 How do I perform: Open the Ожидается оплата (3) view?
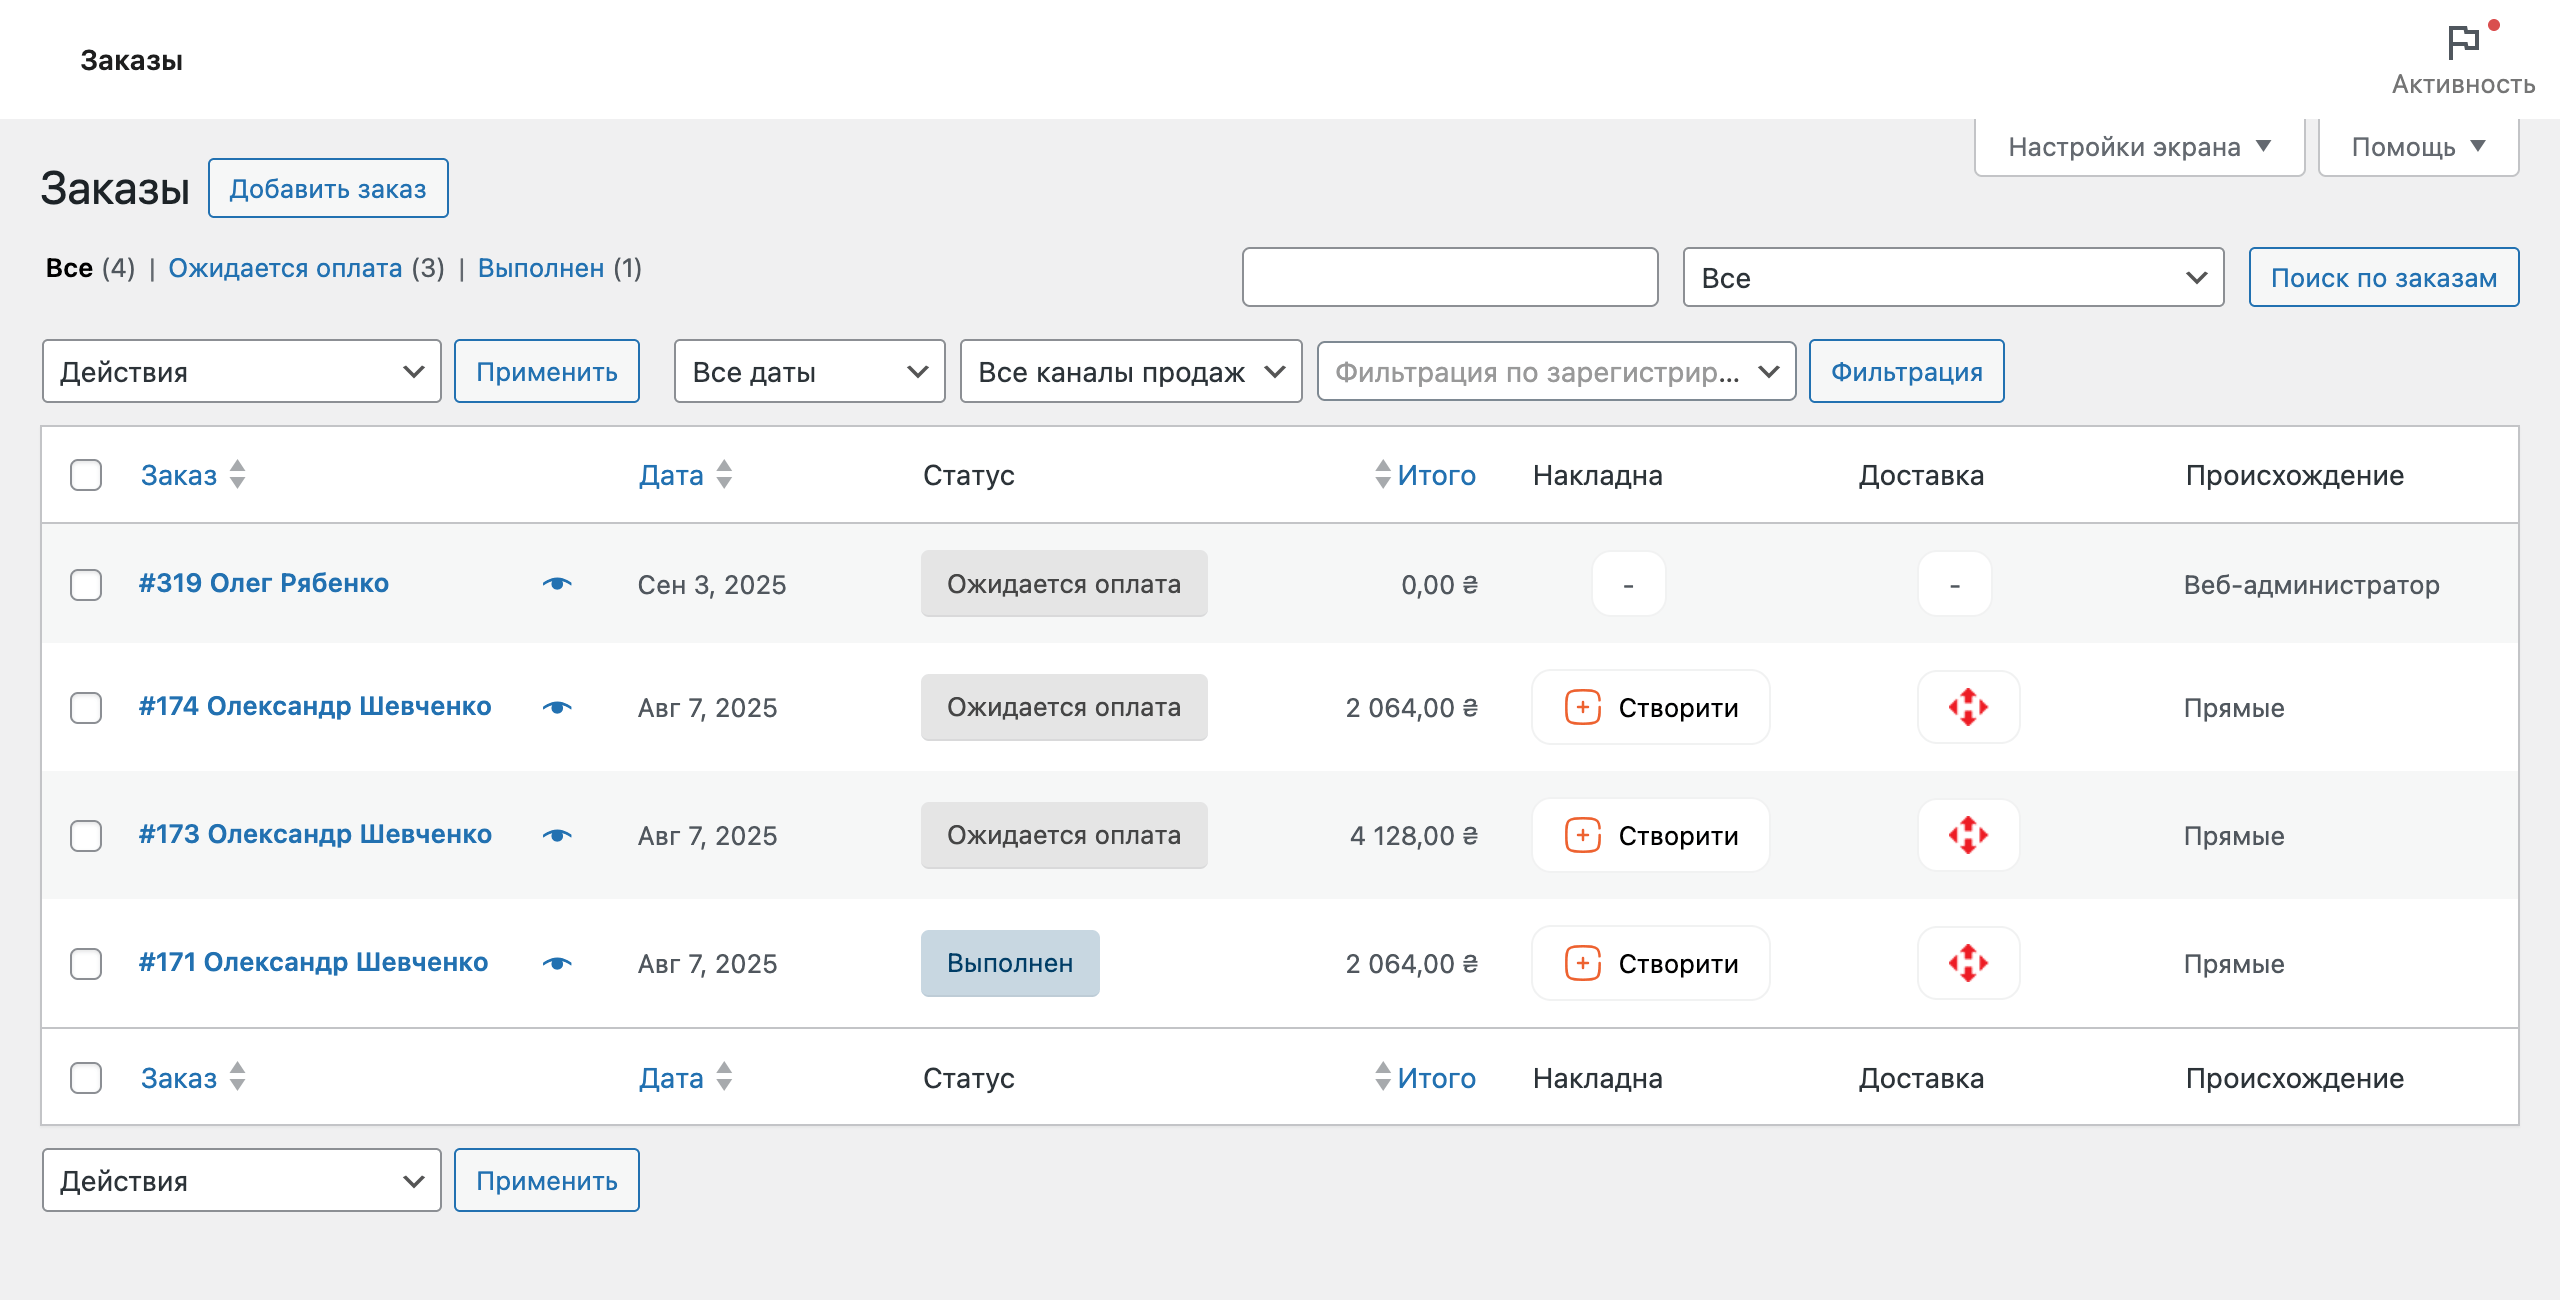pos(287,268)
